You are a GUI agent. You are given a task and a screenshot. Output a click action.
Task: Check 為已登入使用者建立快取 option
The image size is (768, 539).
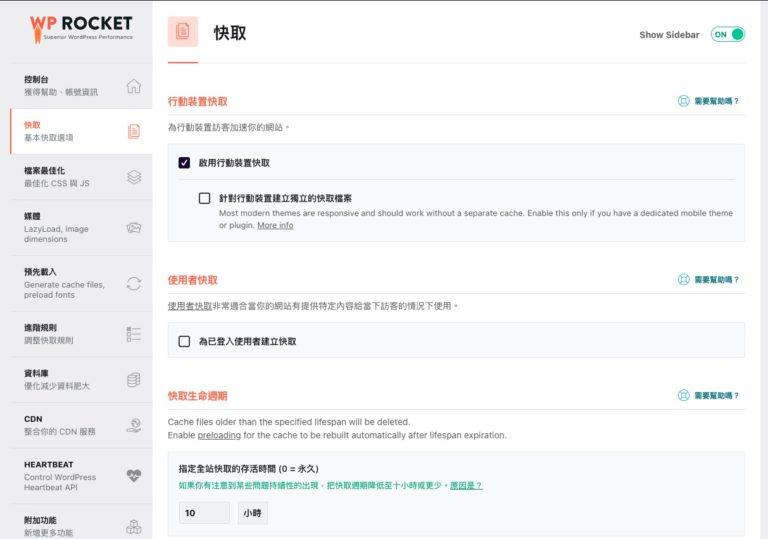pos(184,341)
